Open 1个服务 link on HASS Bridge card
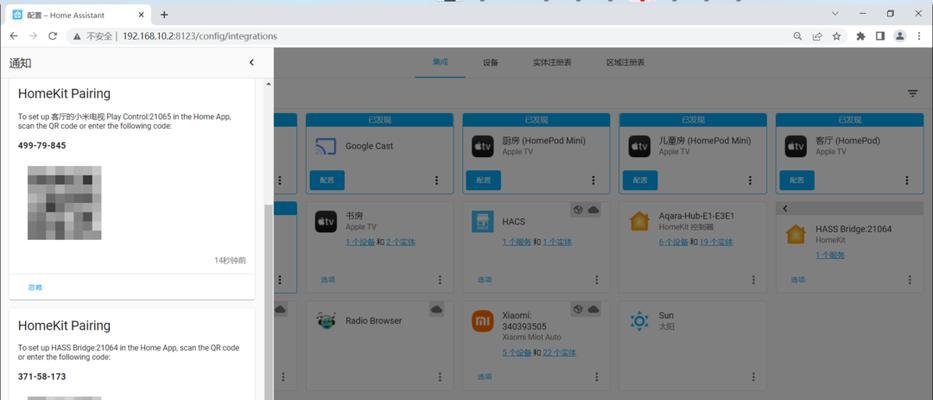This screenshot has height=400, width=933. tap(830, 255)
